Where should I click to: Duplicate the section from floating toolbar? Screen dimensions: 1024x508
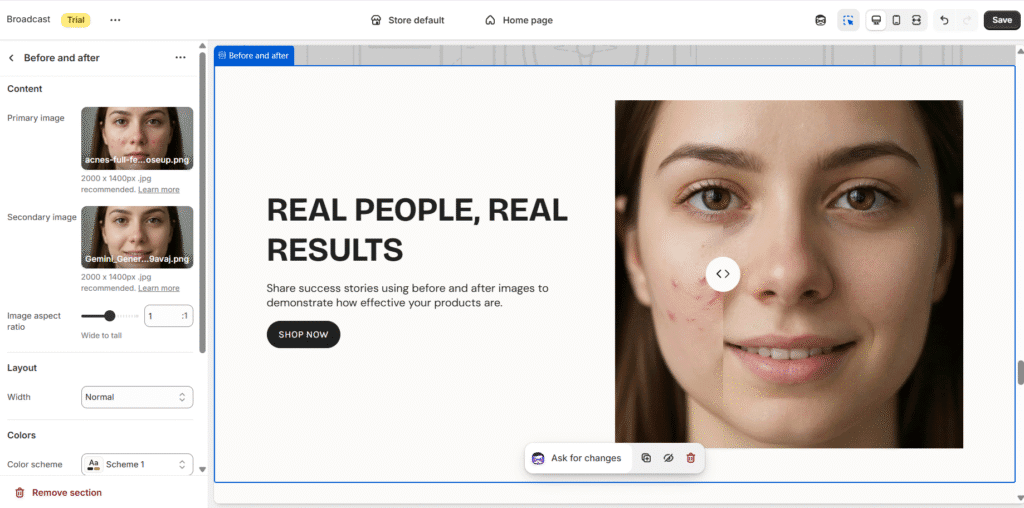point(646,458)
